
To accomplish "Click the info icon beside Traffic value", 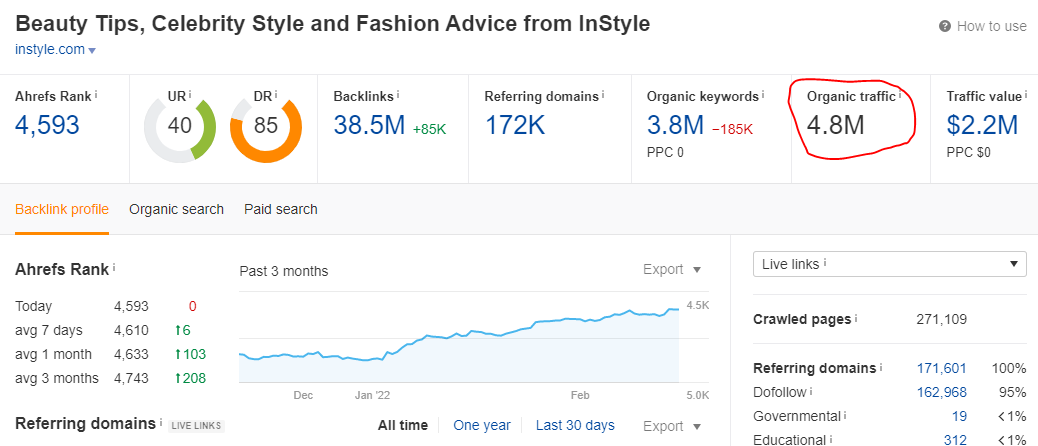I will coord(1027,95).
